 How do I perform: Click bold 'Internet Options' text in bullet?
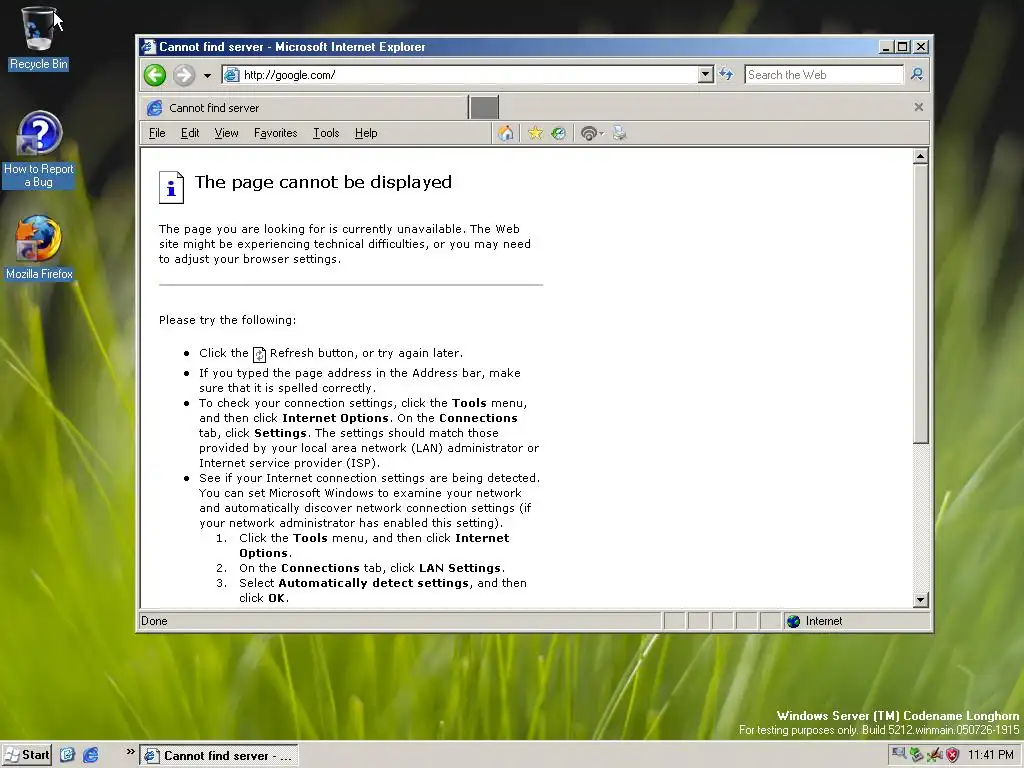click(x=336, y=418)
